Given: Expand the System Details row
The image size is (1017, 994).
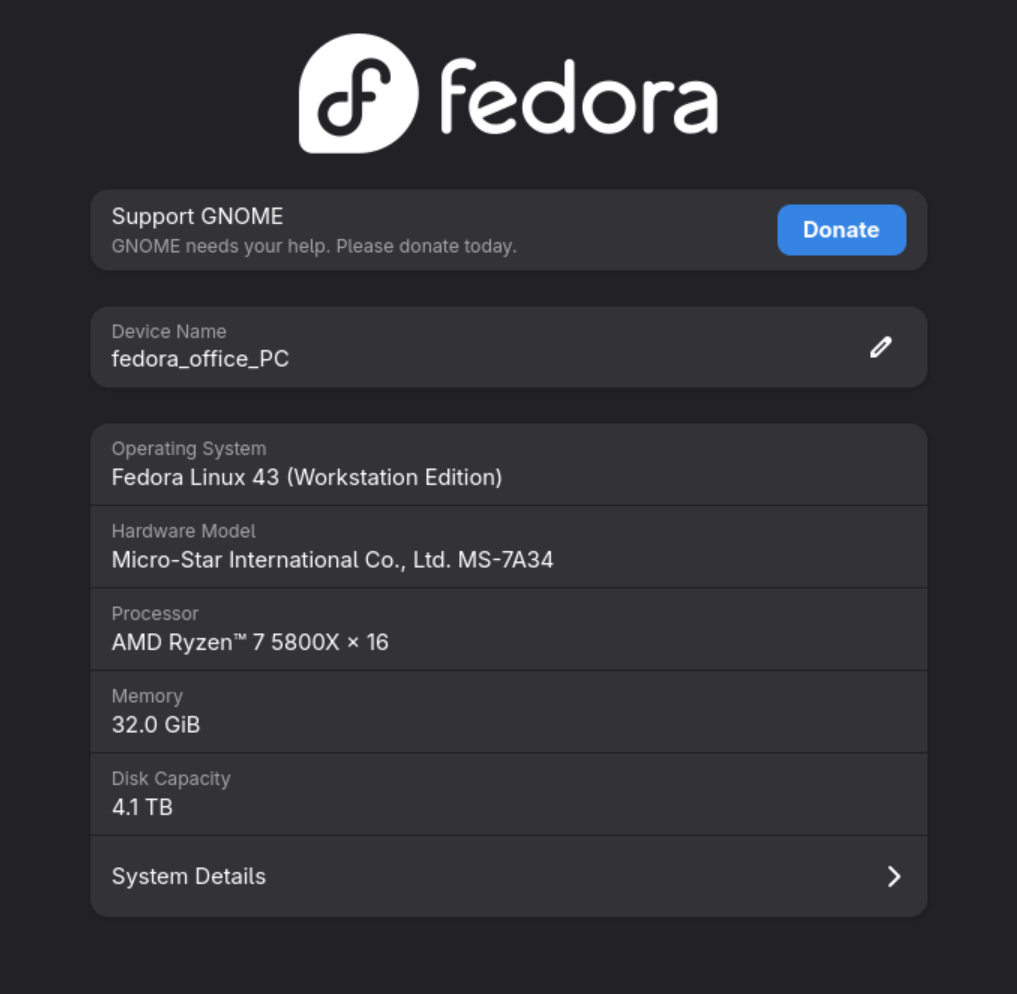Looking at the screenshot, I should tap(509, 876).
